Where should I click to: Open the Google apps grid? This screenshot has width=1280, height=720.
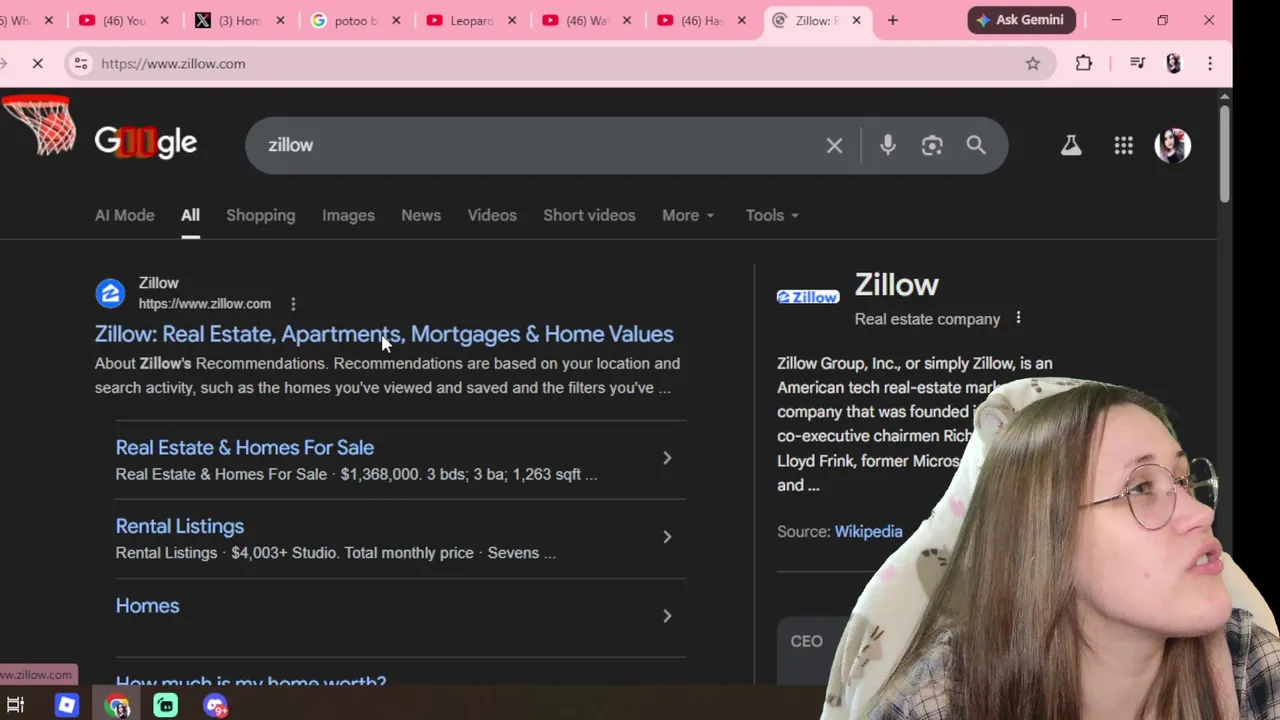pyautogui.click(x=1123, y=146)
